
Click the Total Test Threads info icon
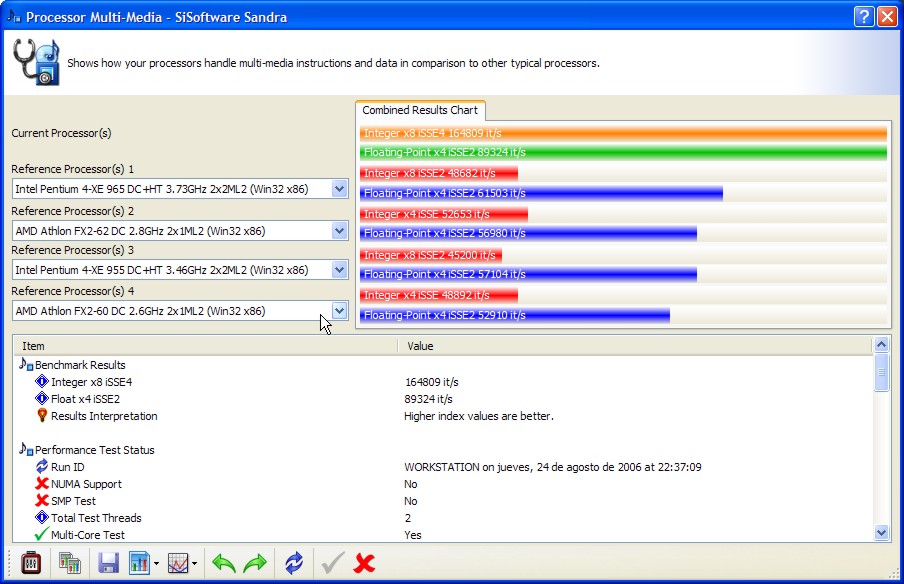point(42,517)
